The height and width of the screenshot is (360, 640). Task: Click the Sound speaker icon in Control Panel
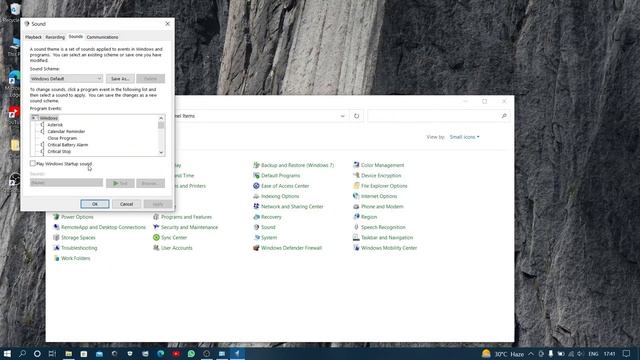[256, 227]
